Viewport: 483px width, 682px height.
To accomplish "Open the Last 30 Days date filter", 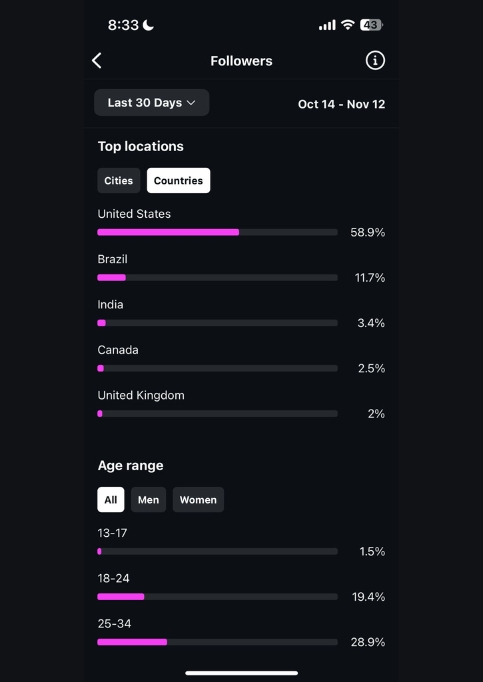I will (x=151, y=103).
